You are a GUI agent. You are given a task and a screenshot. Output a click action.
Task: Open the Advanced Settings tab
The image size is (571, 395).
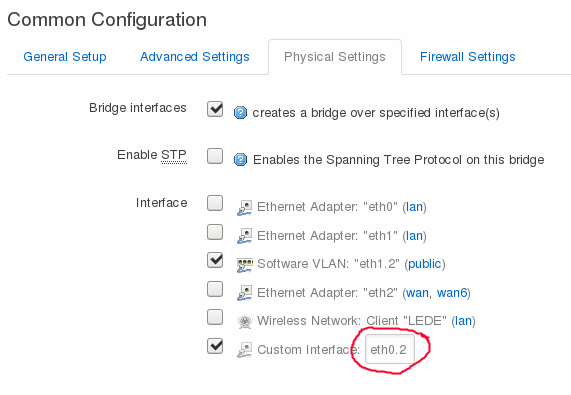coord(195,57)
